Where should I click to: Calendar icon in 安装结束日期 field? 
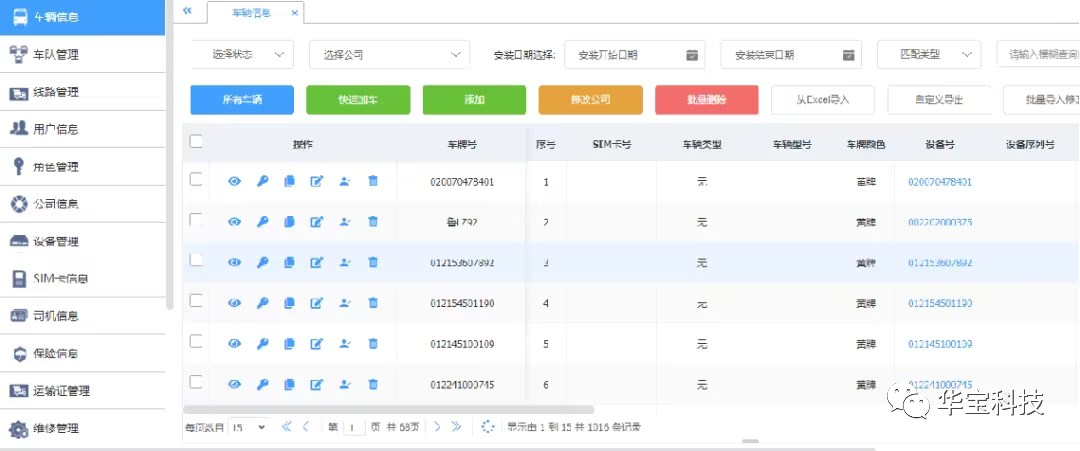pyautogui.click(x=849, y=55)
